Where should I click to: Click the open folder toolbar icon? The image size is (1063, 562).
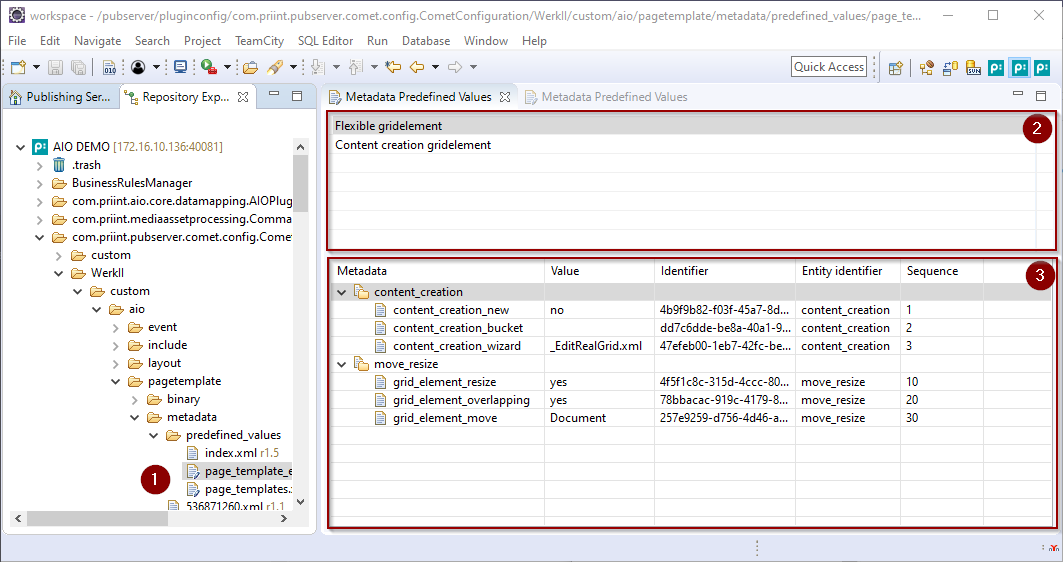coord(250,67)
